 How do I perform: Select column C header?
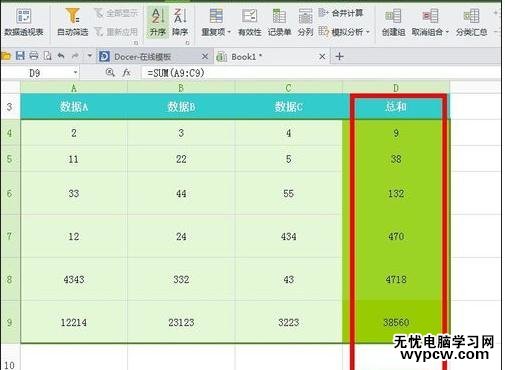click(288, 88)
